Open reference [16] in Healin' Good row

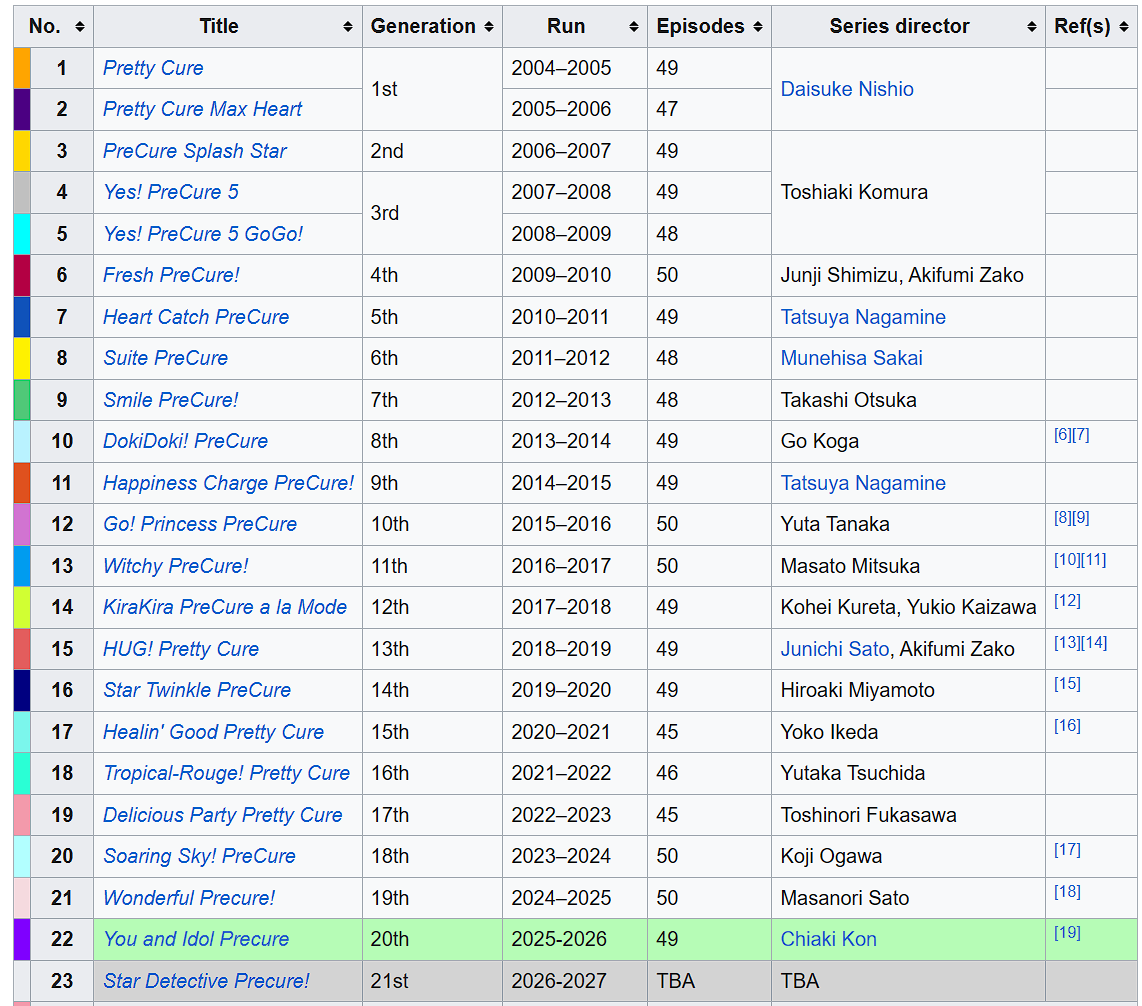click(x=1067, y=726)
